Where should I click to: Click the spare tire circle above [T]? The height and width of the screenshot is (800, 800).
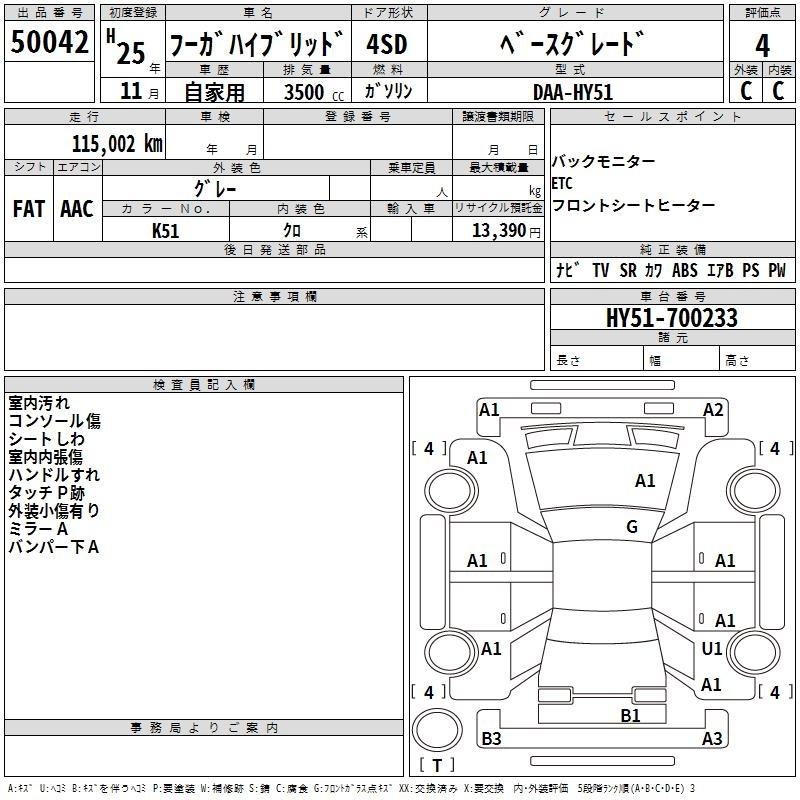coord(436,728)
